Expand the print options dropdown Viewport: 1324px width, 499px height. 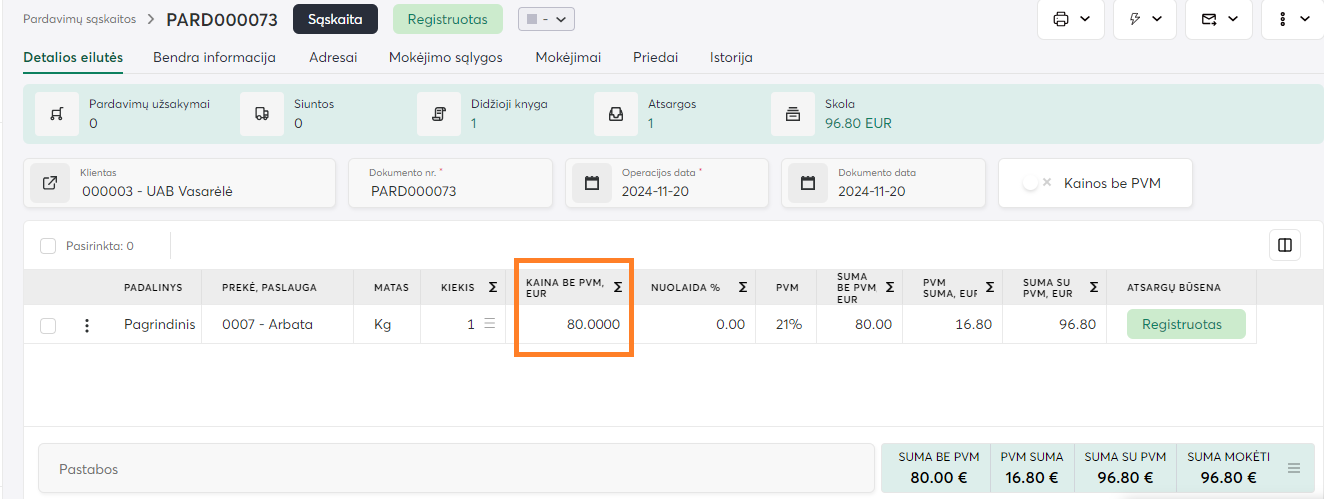1070,19
